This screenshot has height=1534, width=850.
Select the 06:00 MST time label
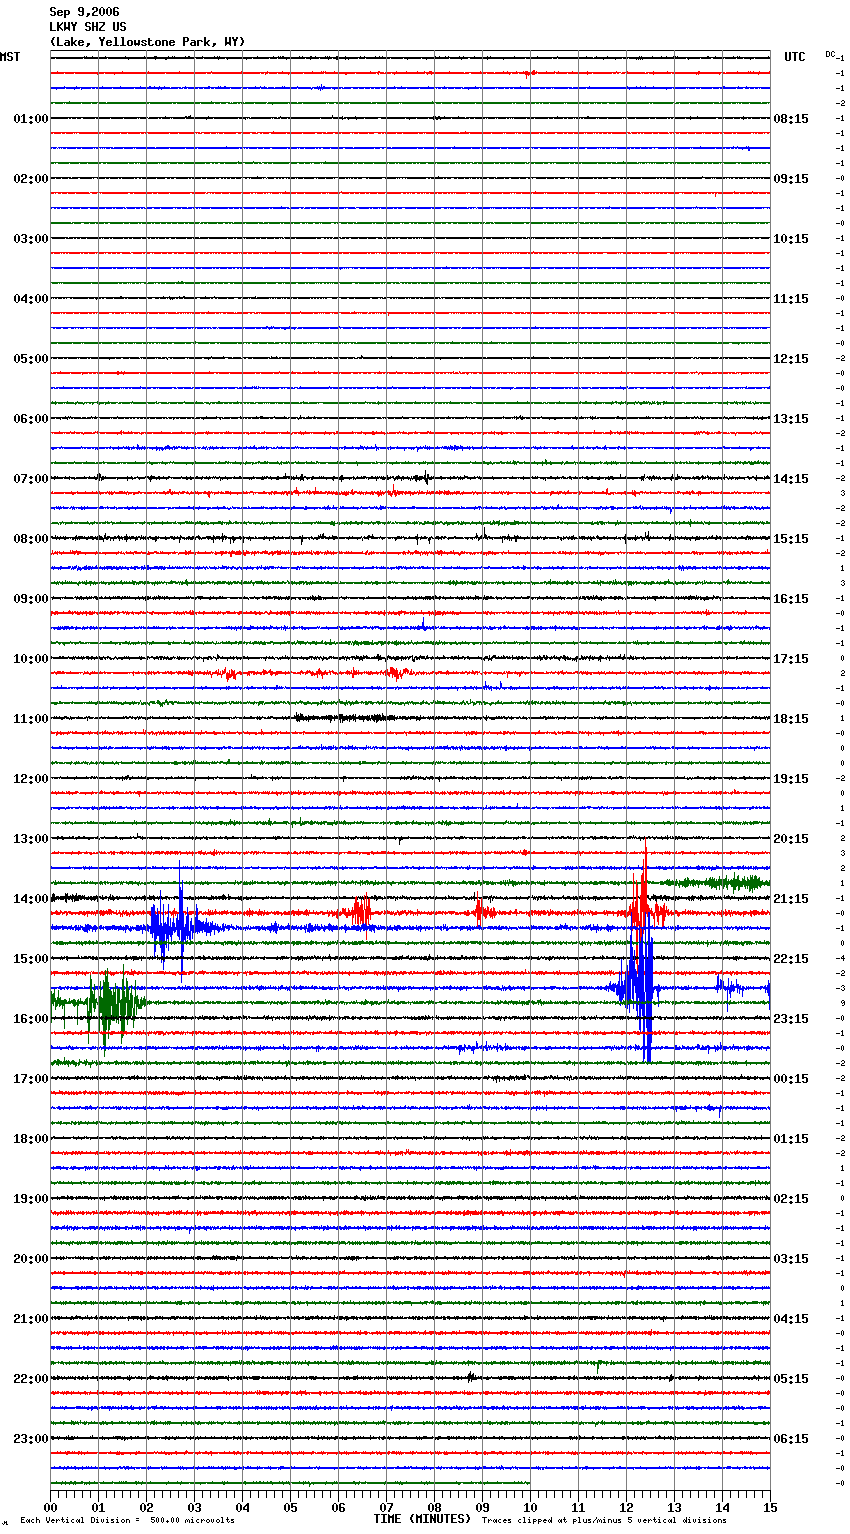click(x=30, y=419)
